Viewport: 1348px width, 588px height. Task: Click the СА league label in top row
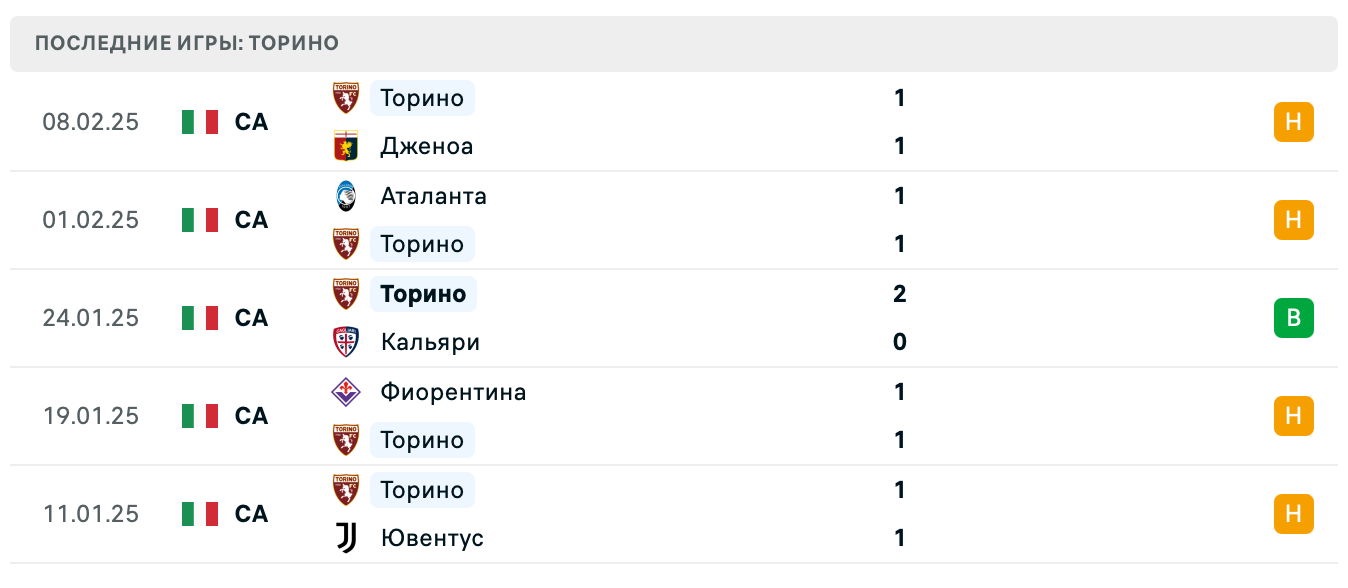point(252,122)
